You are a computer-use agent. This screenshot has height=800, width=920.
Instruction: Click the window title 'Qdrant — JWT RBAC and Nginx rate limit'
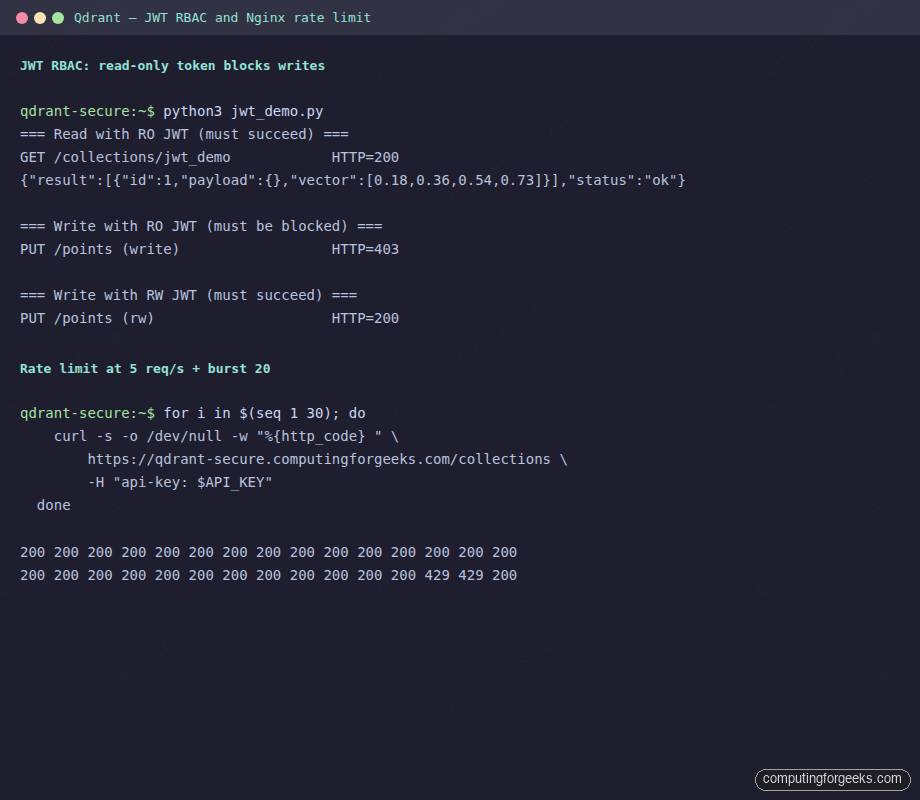click(x=222, y=18)
